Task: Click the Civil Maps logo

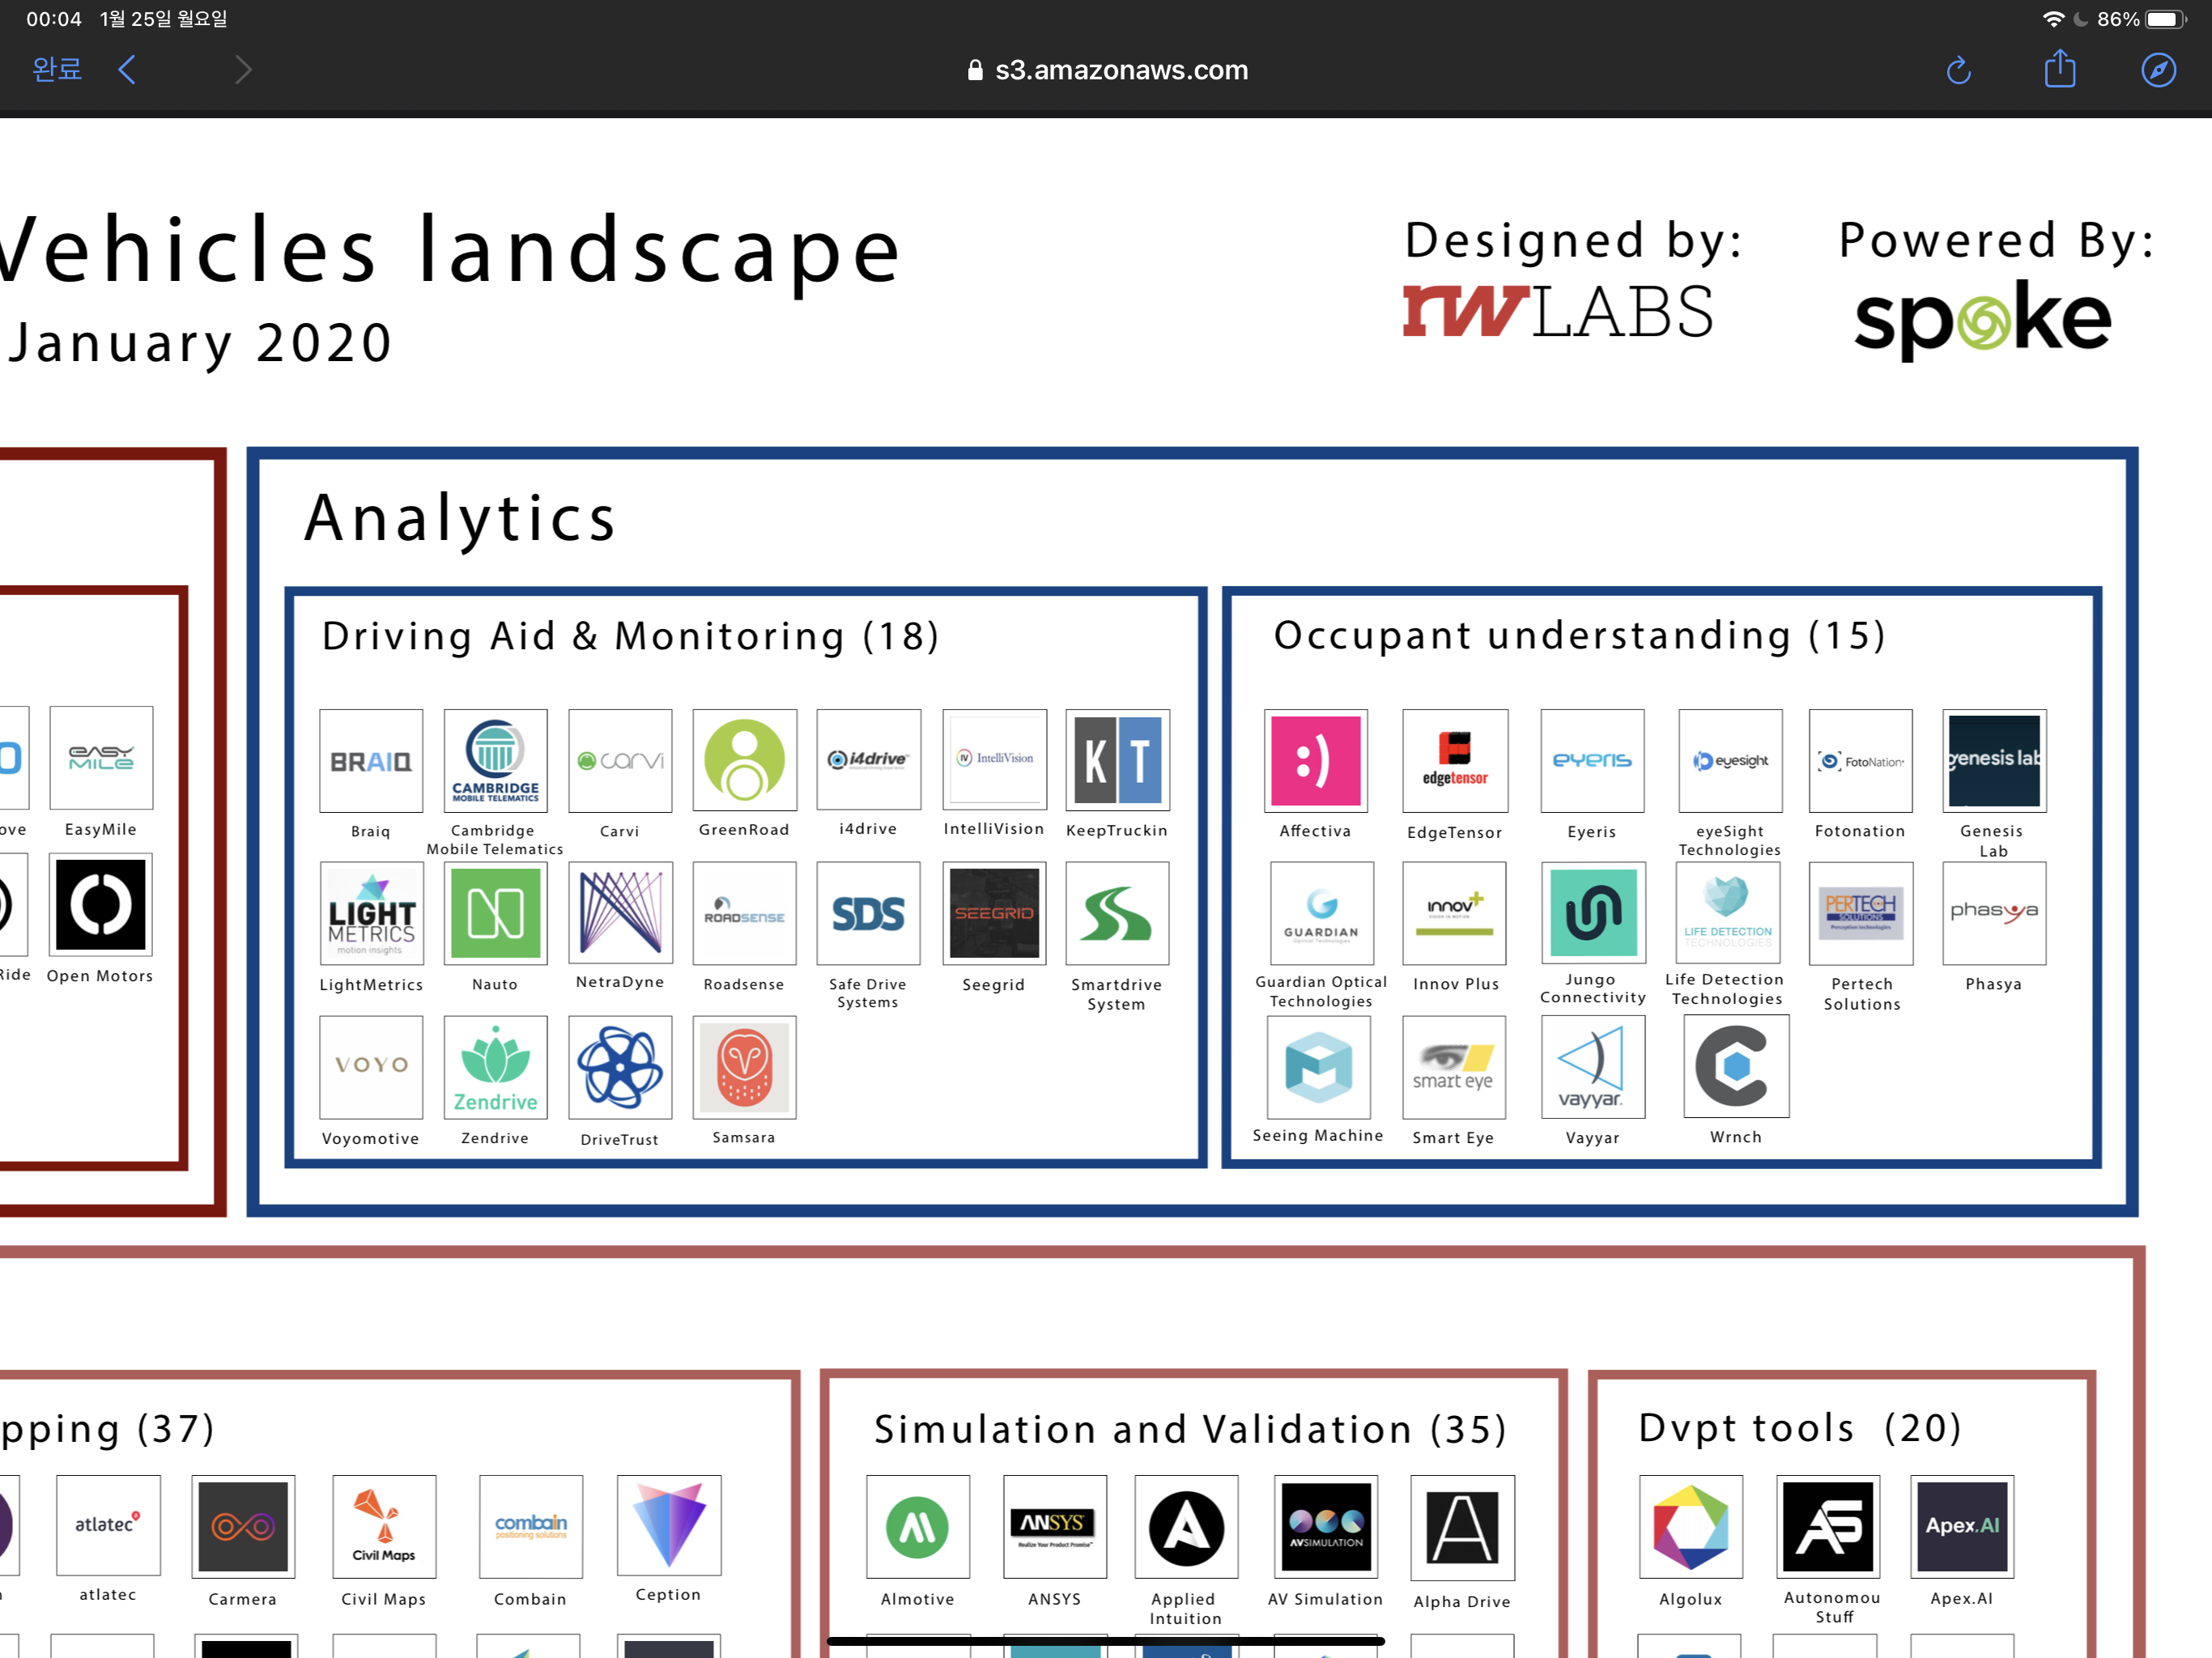Action: point(384,1526)
